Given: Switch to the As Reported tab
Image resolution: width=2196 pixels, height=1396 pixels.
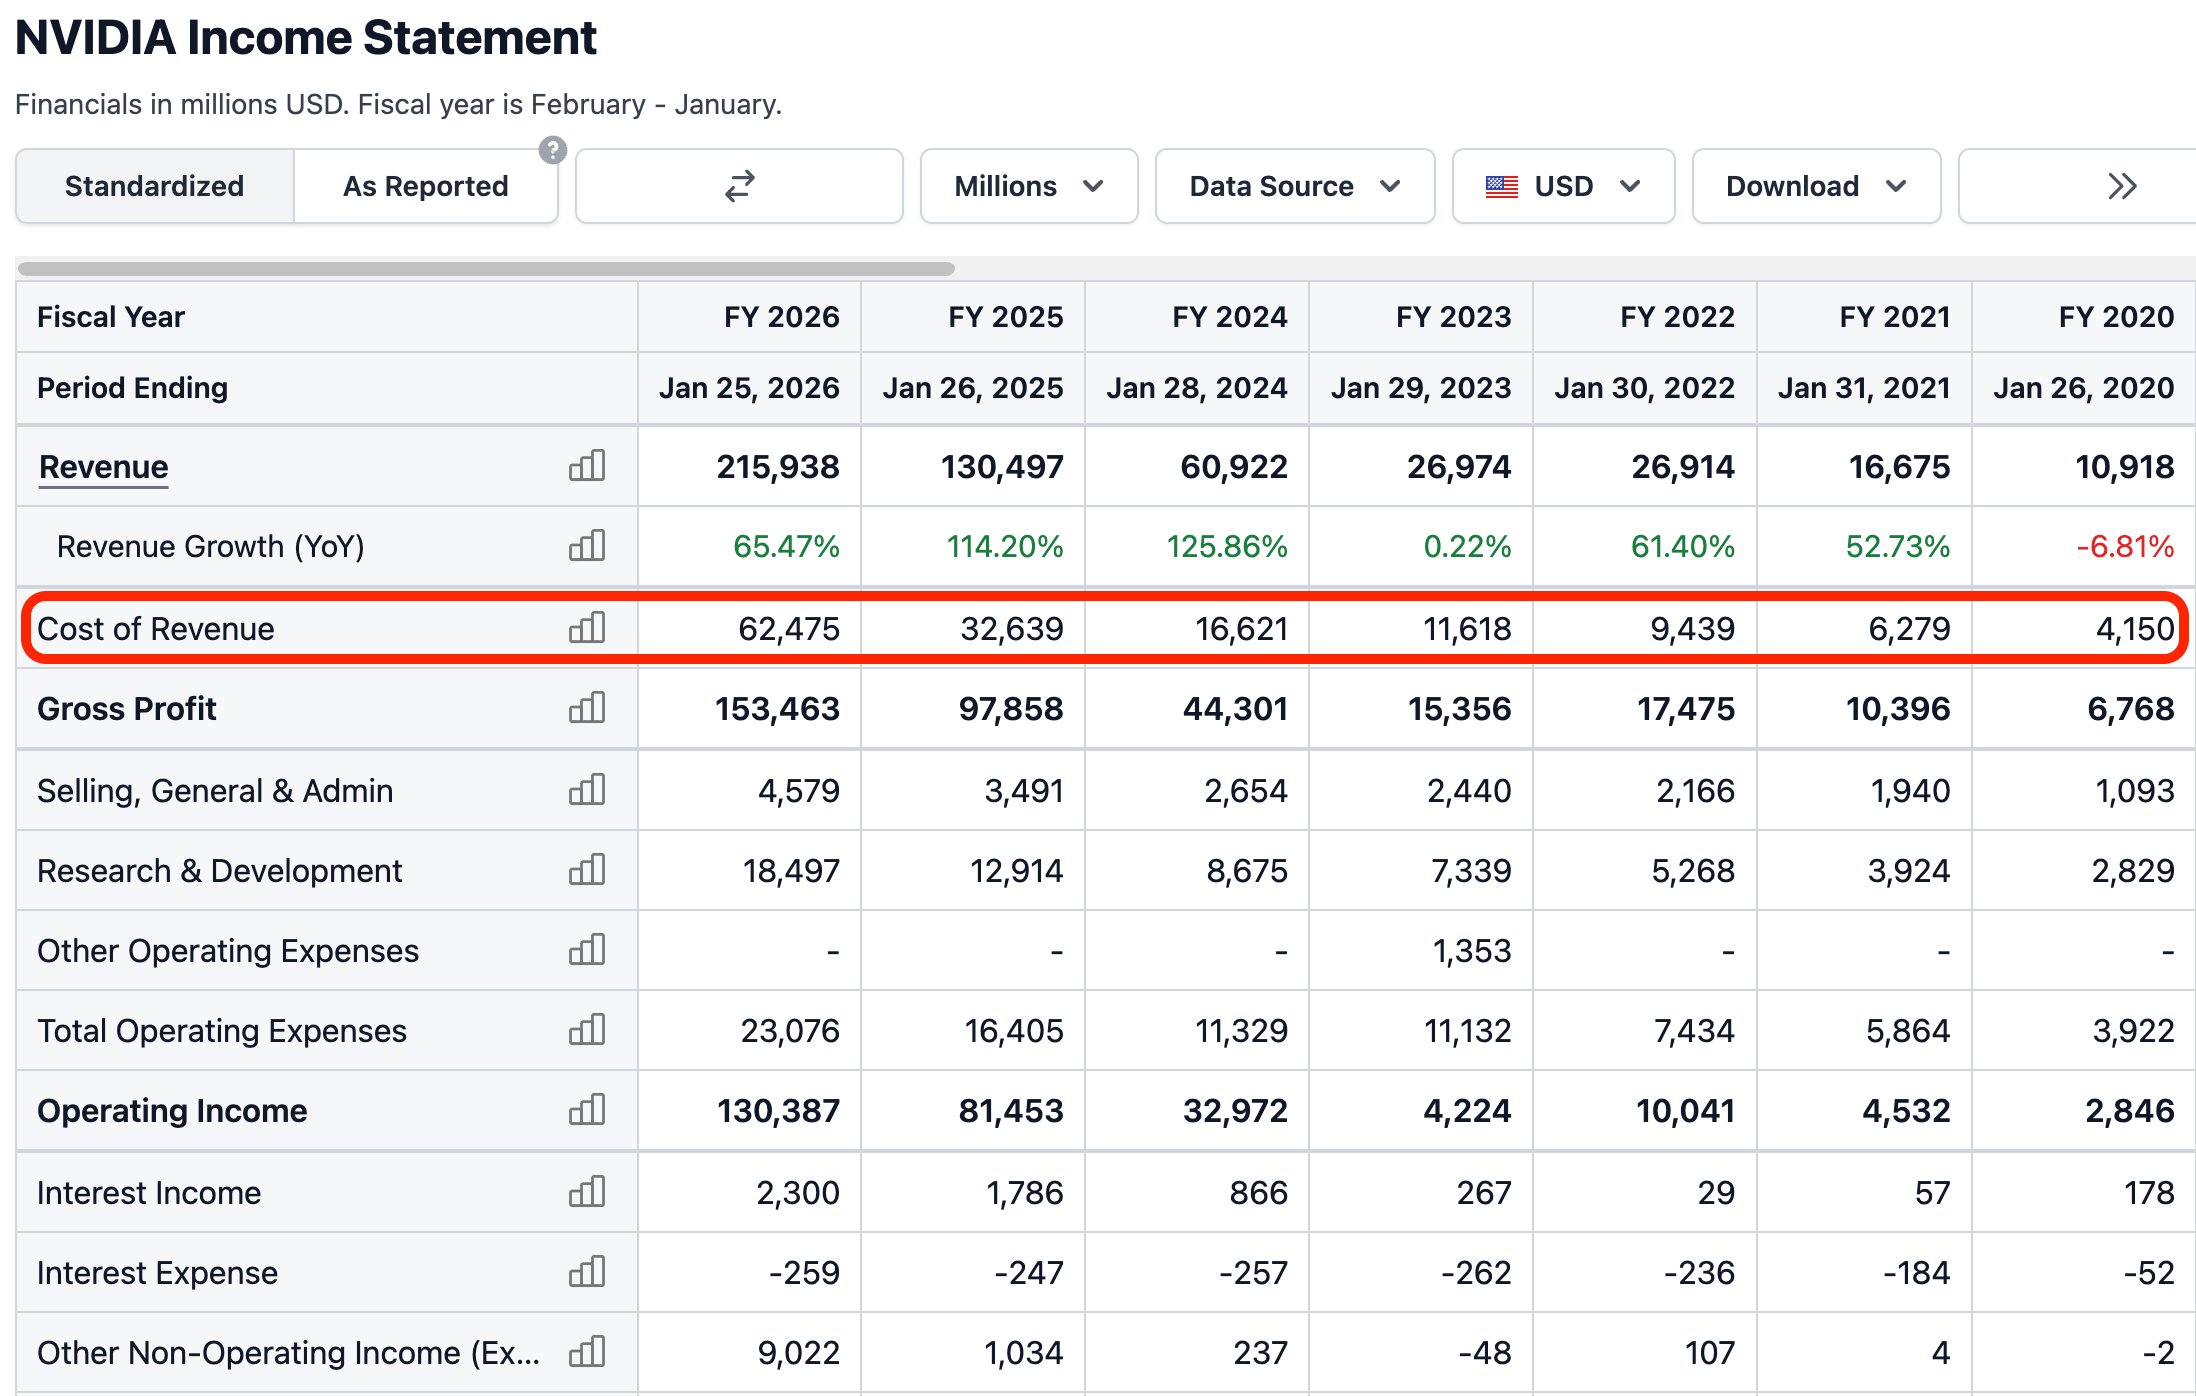Looking at the screenshot, I should click(426, 186).
